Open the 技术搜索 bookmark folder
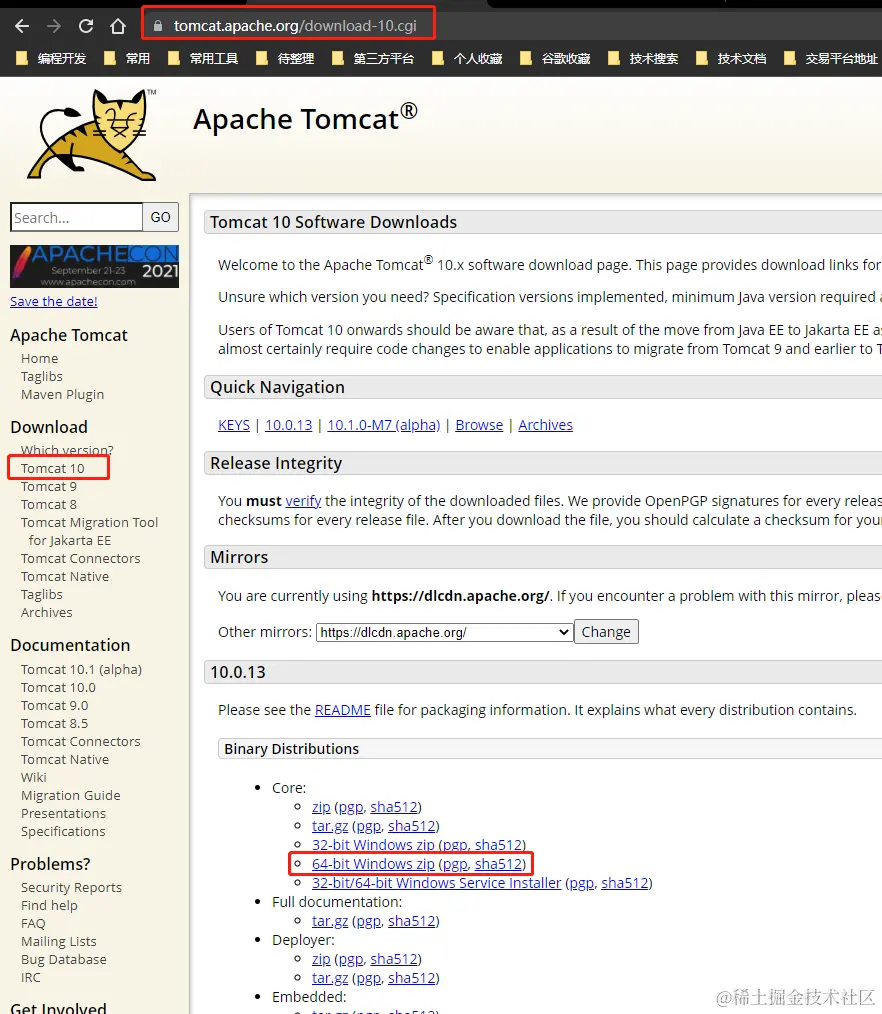882x1014 pixels. point(643,59)
